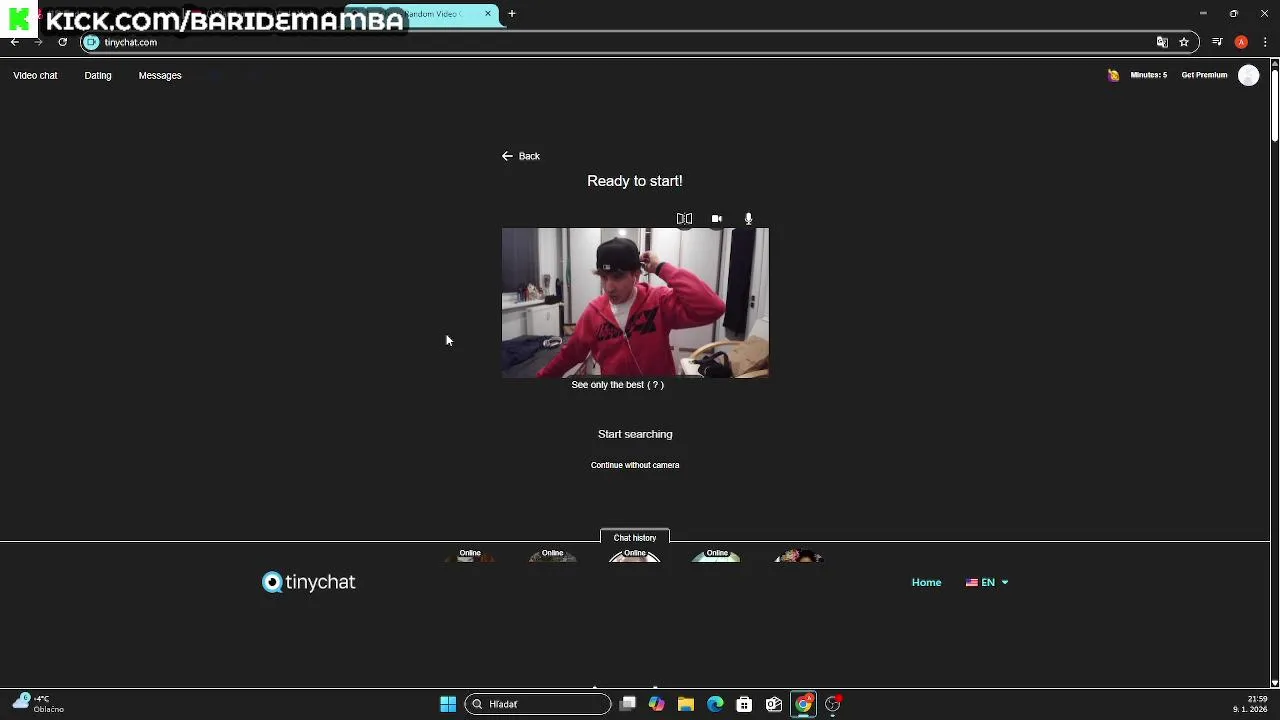1280x720 pixels.
Task: Open the OBS icon on the taskbar
Action: (833, 704)
